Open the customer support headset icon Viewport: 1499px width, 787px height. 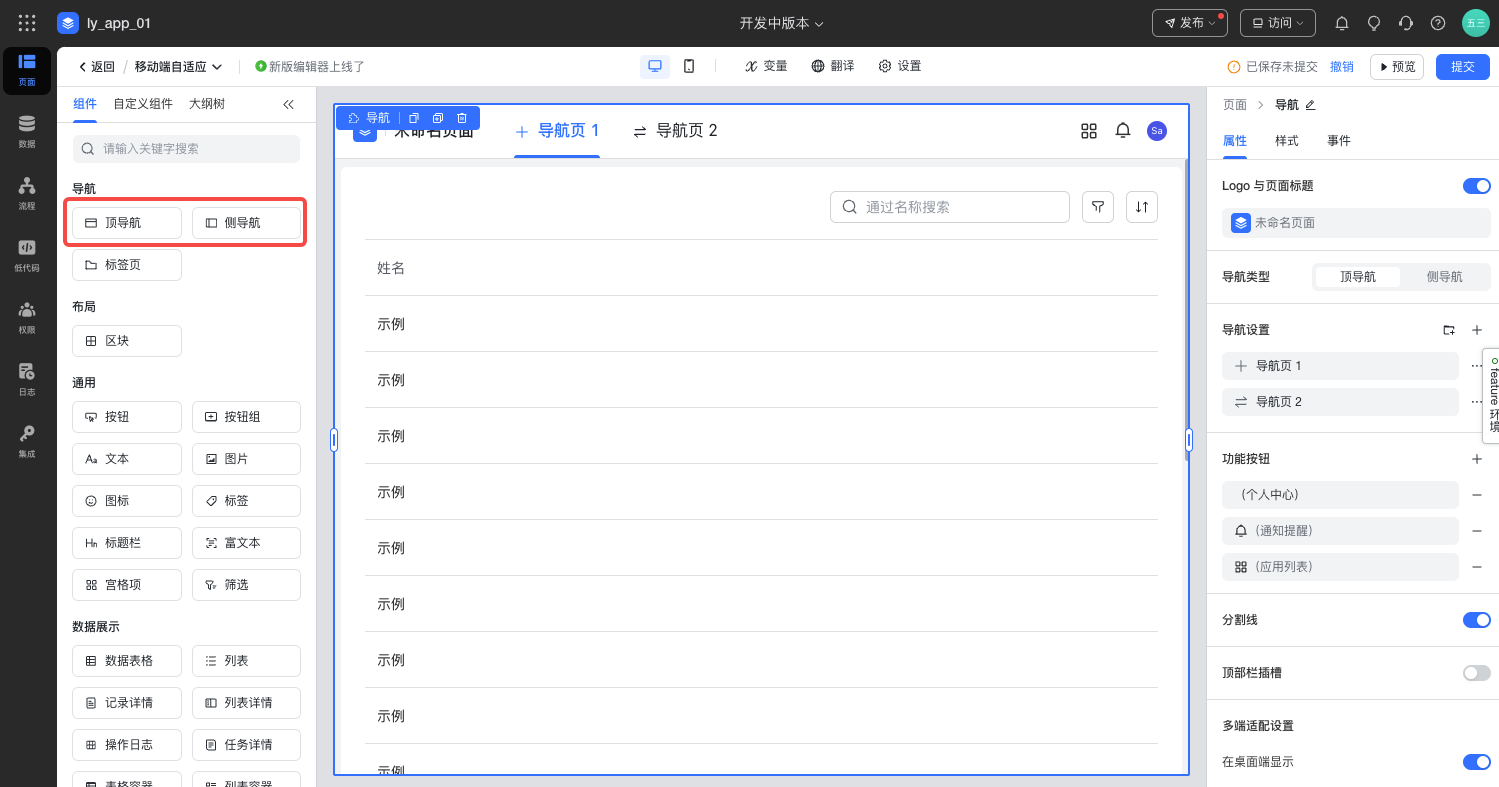coord(1406,23)
